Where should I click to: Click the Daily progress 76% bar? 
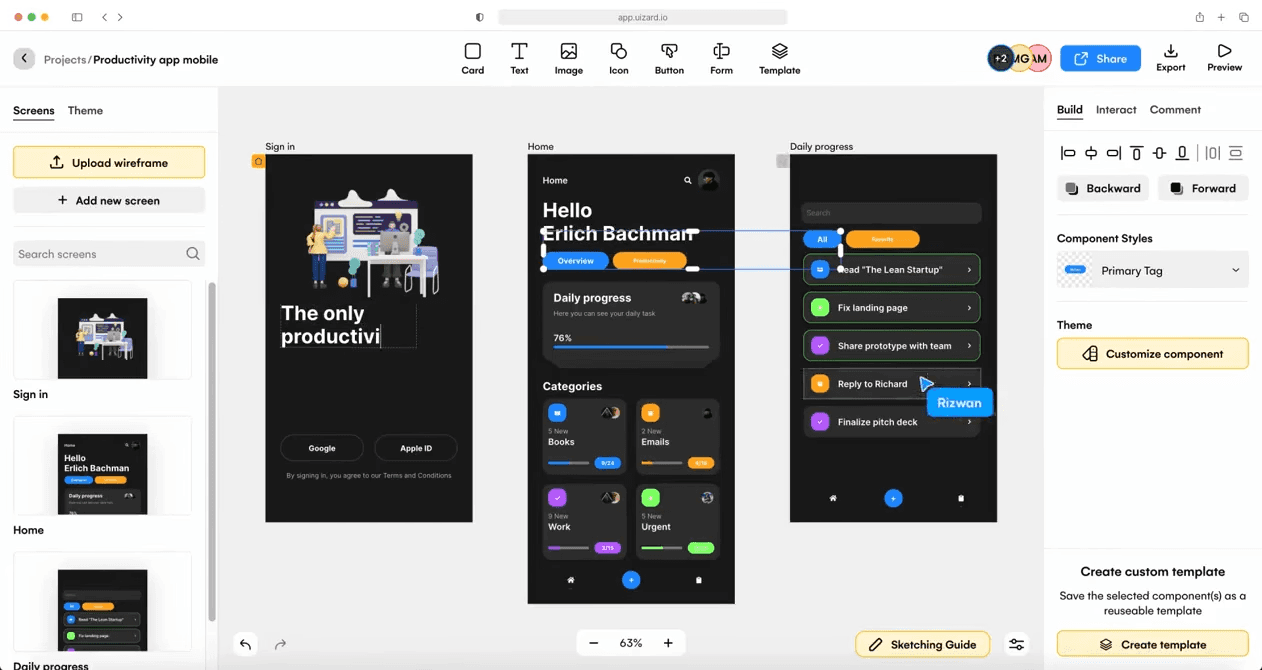631,347
